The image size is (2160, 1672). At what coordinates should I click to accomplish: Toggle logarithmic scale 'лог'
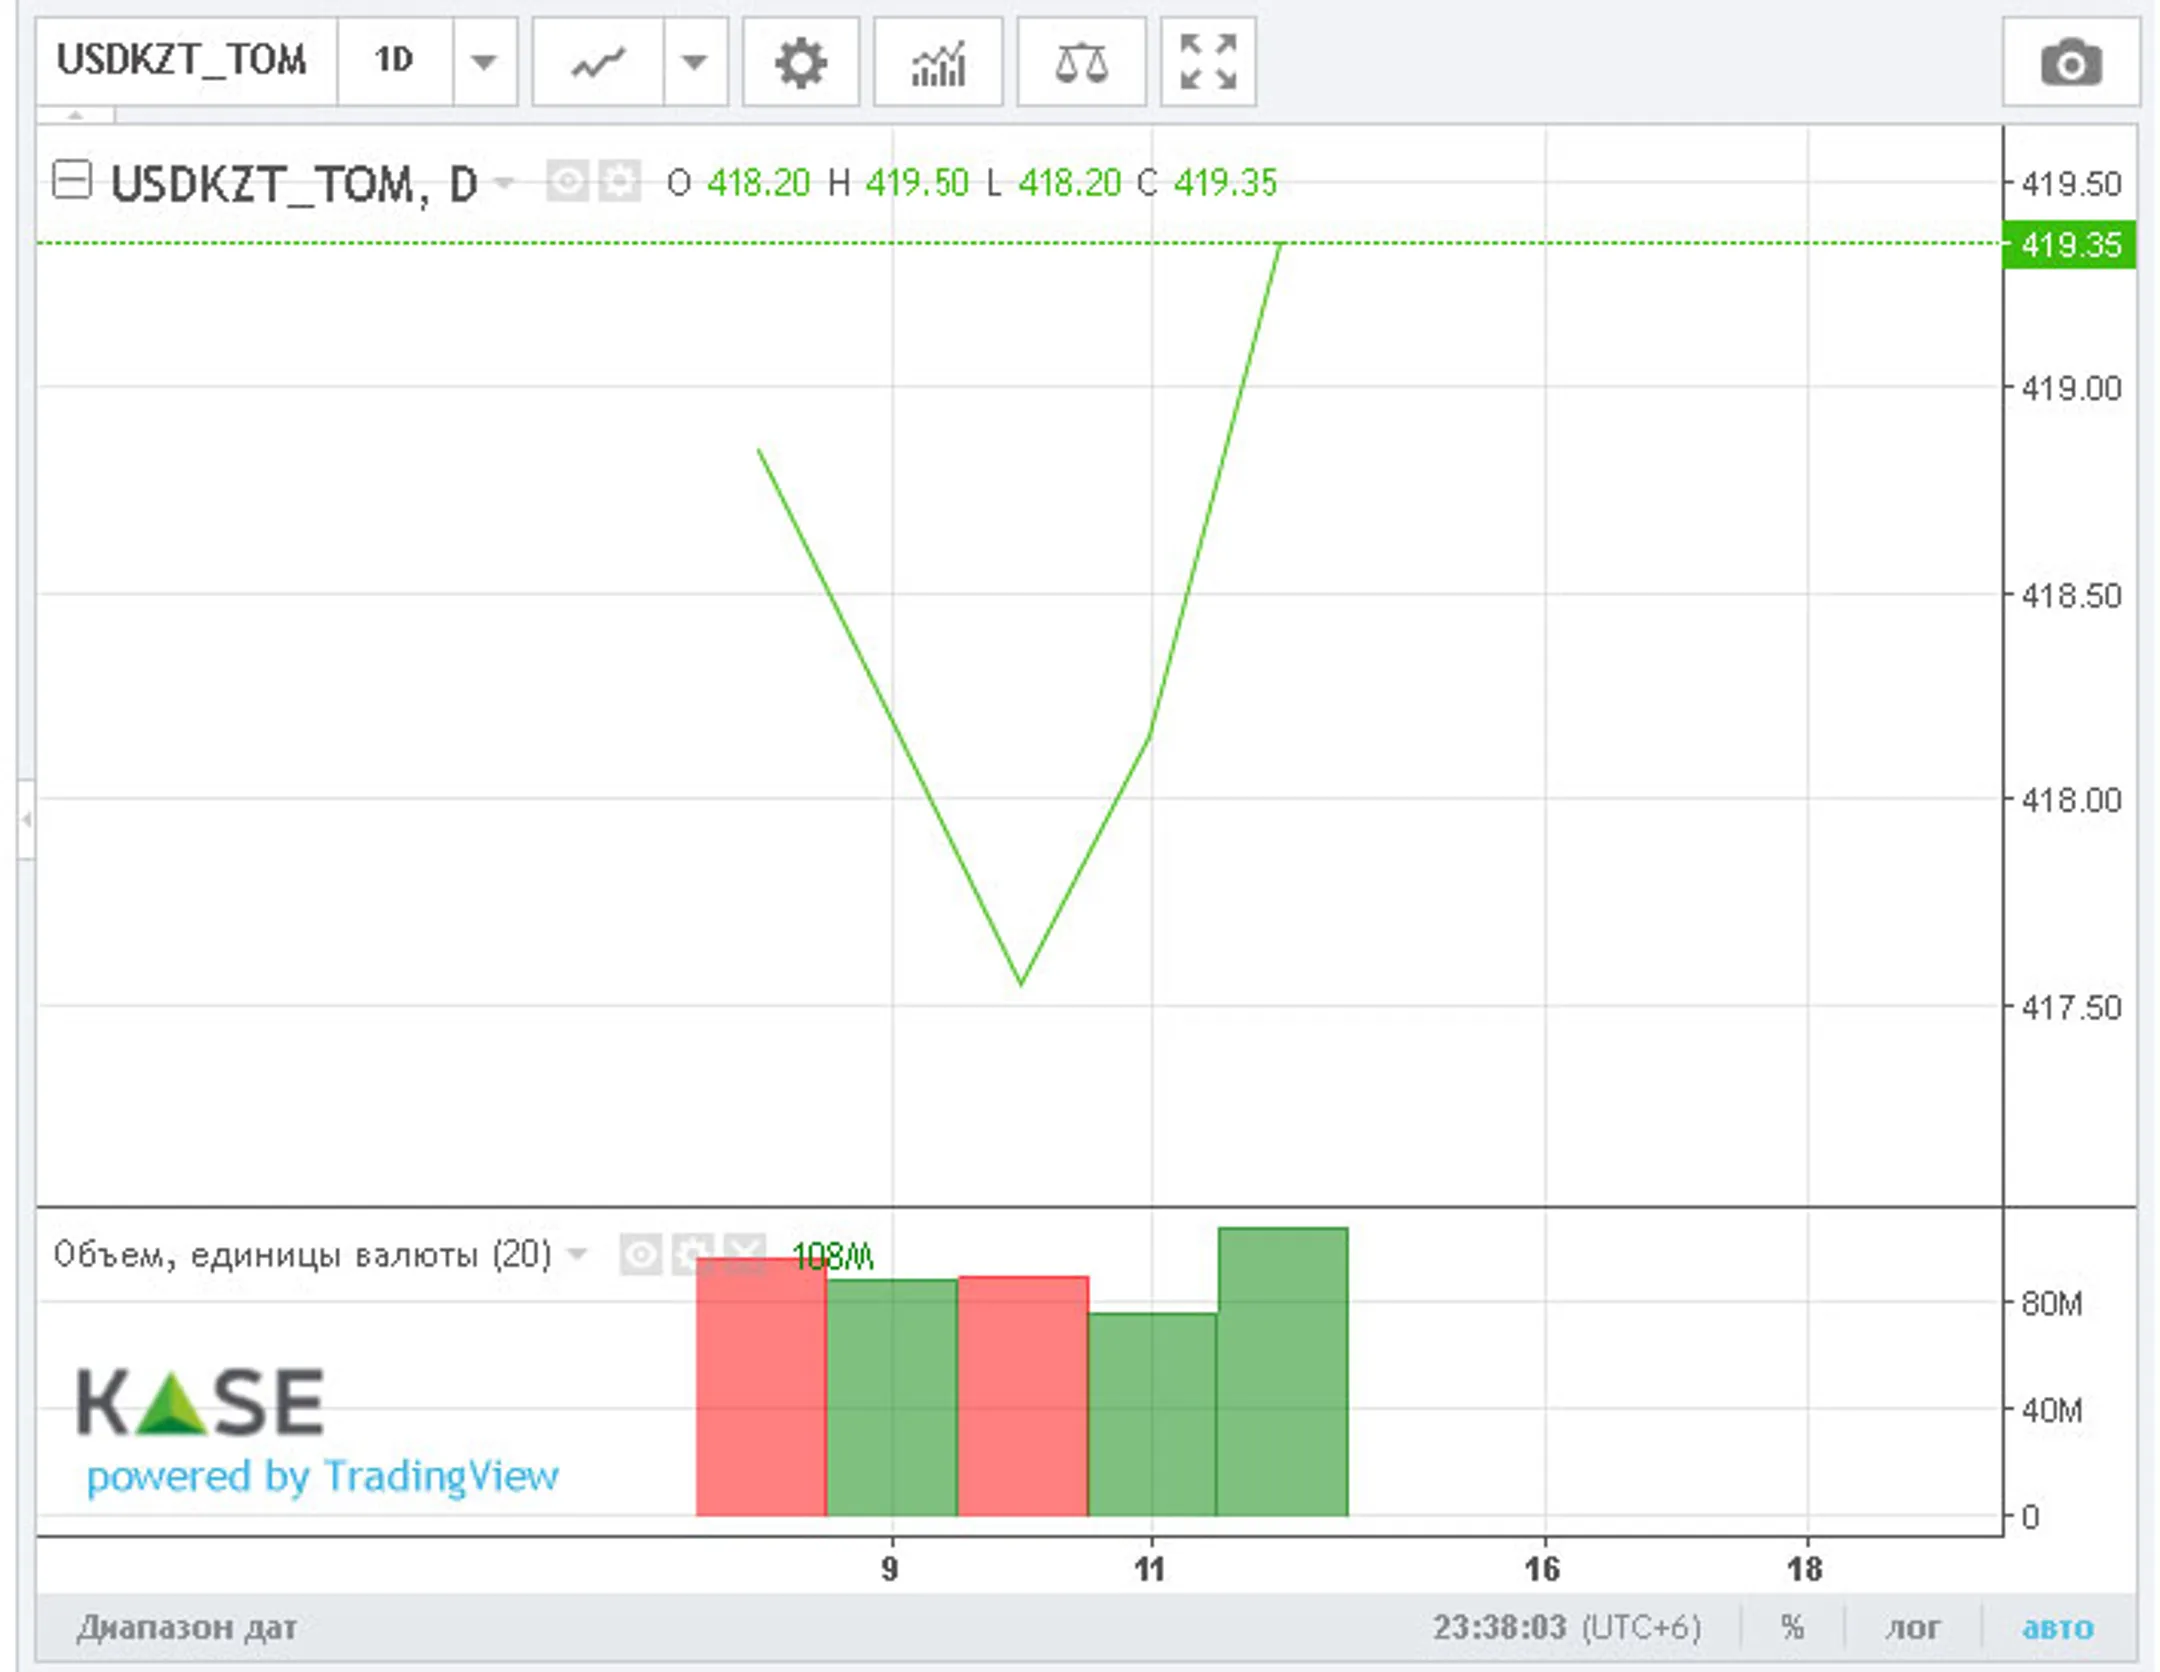point(1911,1627)
